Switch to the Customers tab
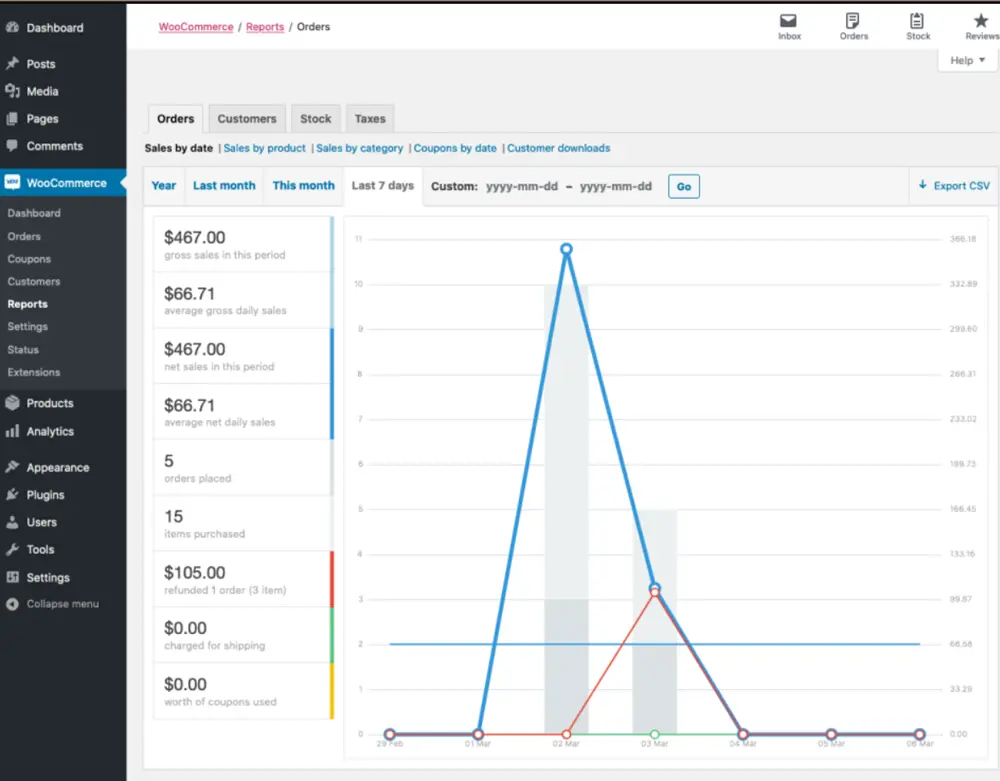 coord(247,118)
